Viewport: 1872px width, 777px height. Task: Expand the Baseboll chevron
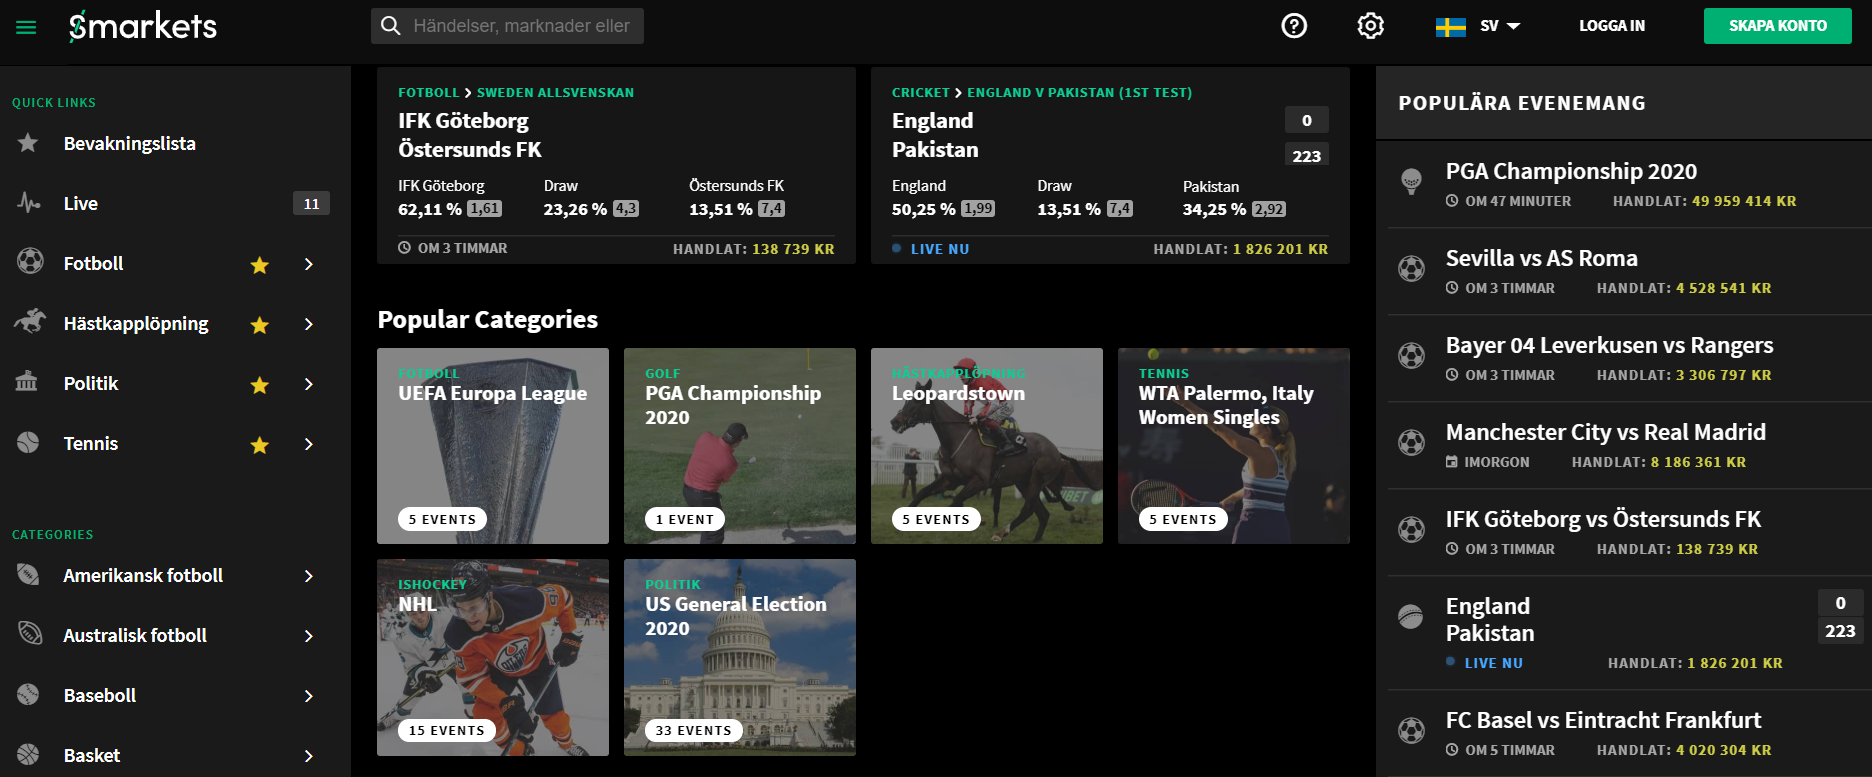point(309,696)
